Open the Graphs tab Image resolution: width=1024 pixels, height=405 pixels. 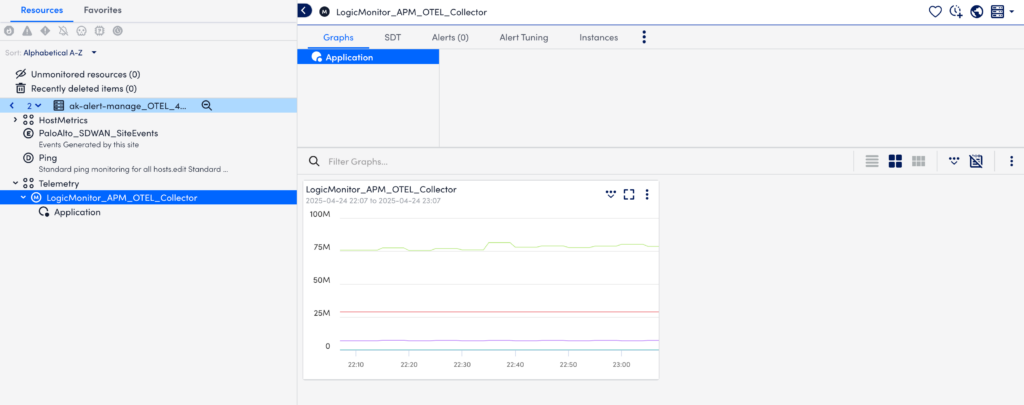coord(338,37)
